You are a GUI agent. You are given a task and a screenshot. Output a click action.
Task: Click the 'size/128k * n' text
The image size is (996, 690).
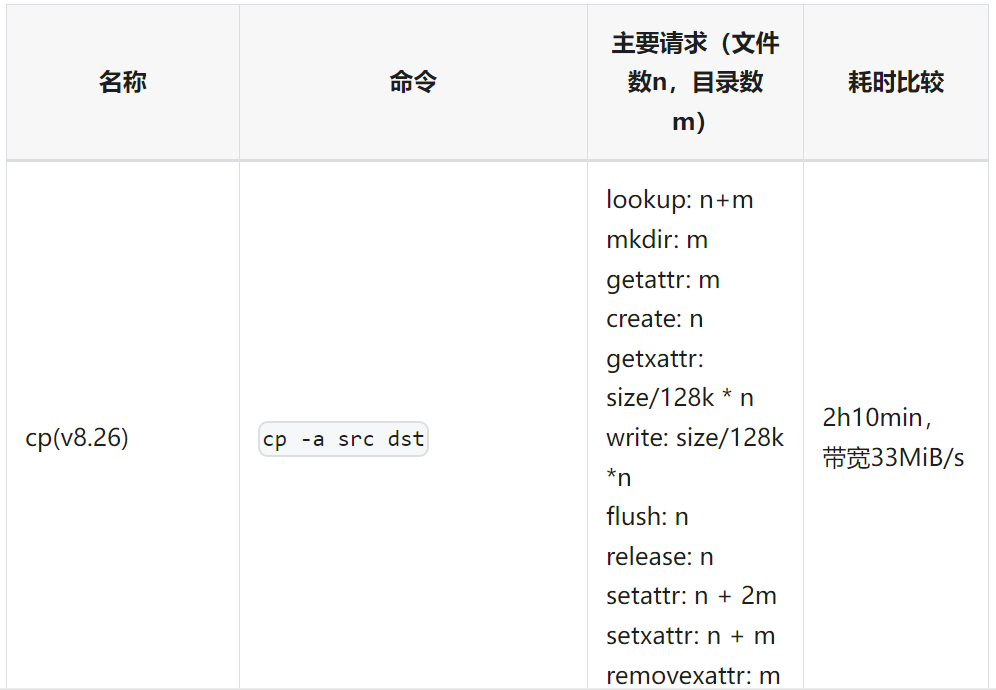[680, 398]
